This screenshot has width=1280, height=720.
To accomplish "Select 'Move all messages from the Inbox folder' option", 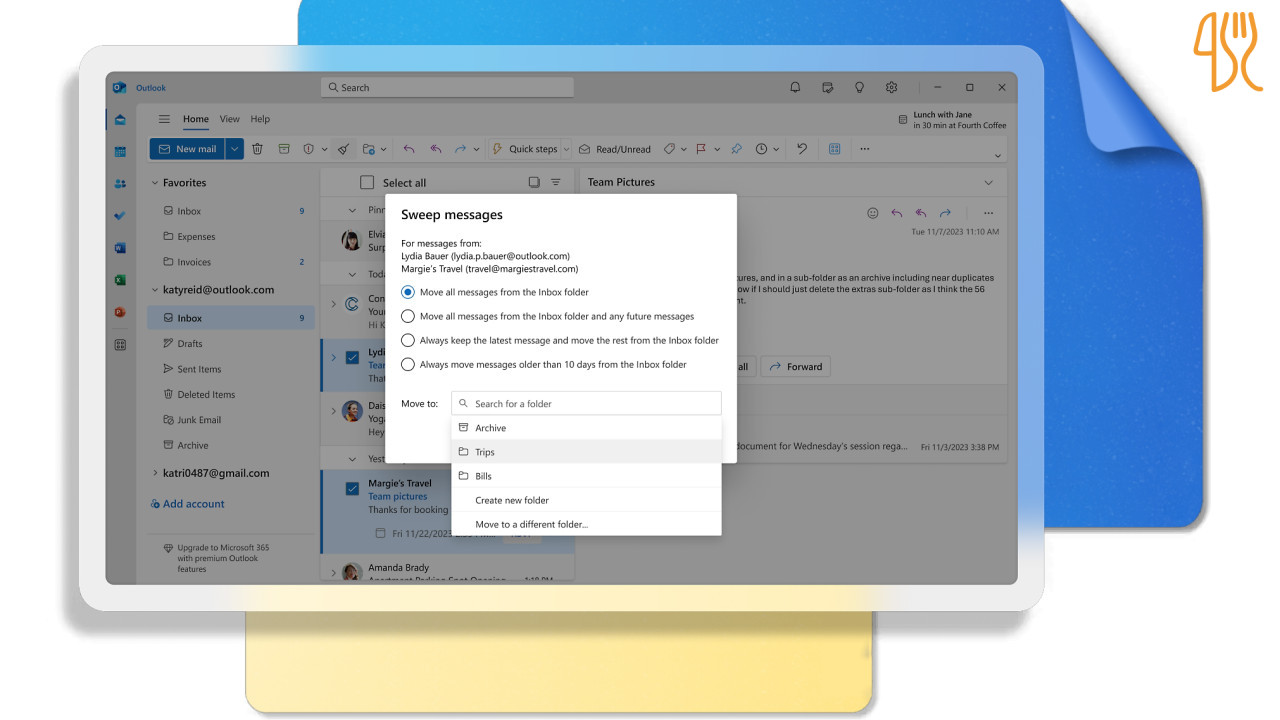I will coord(408,292).
